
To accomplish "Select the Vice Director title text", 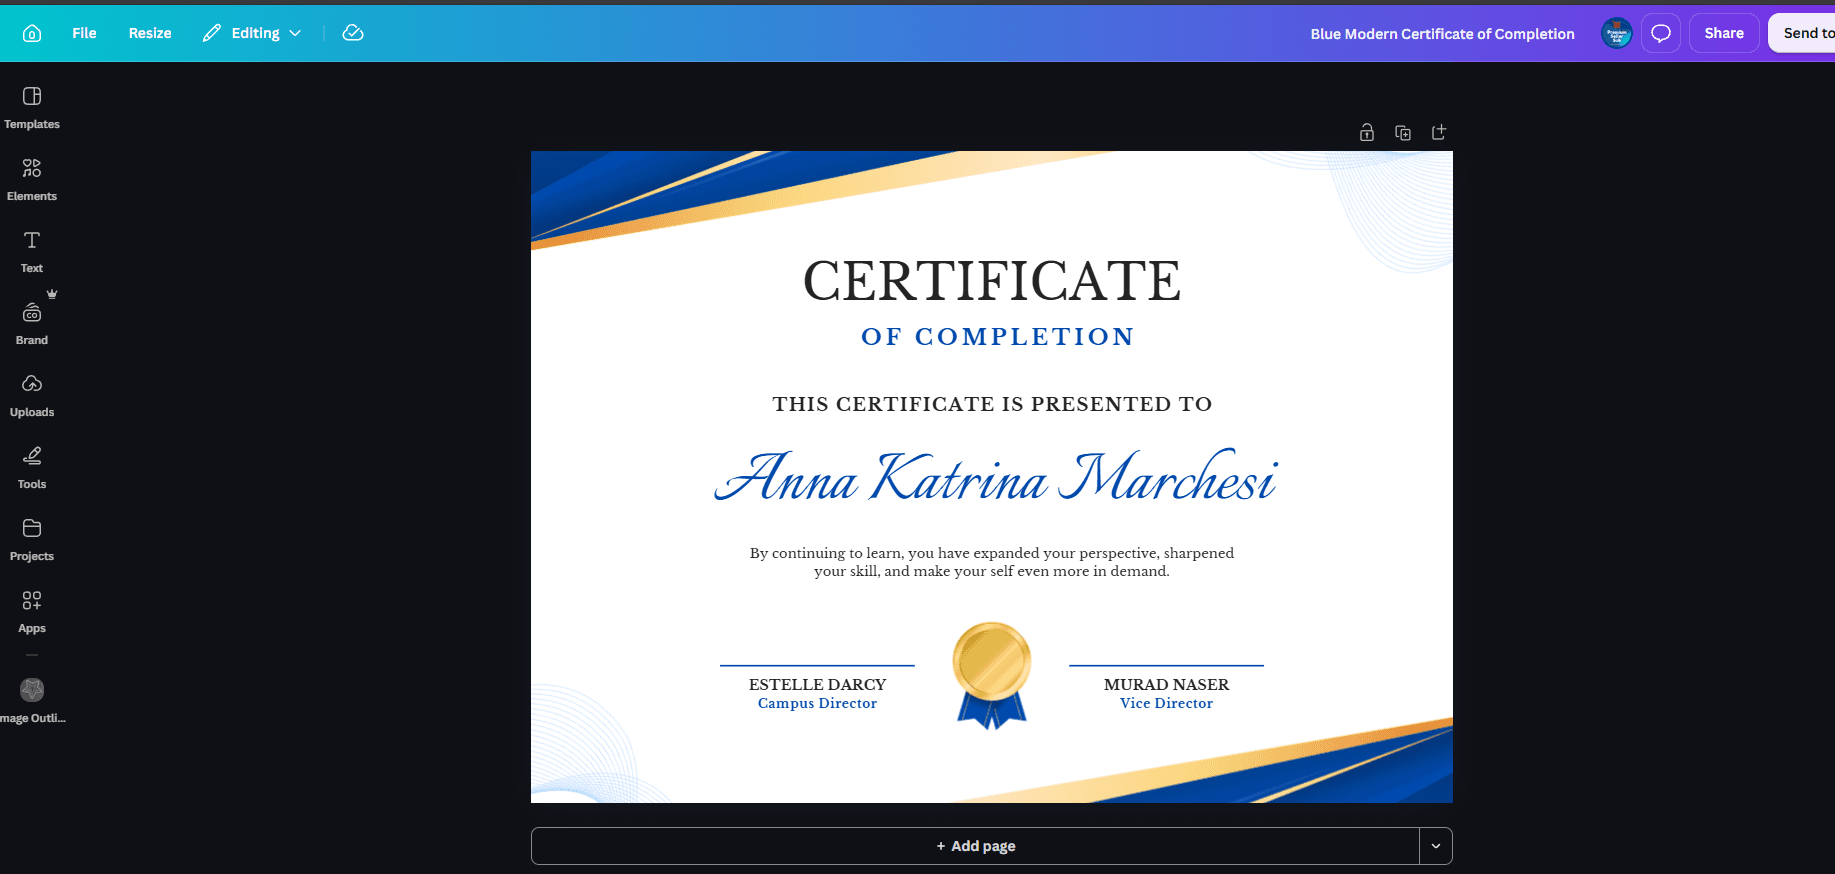I will tap(1167, 704).
